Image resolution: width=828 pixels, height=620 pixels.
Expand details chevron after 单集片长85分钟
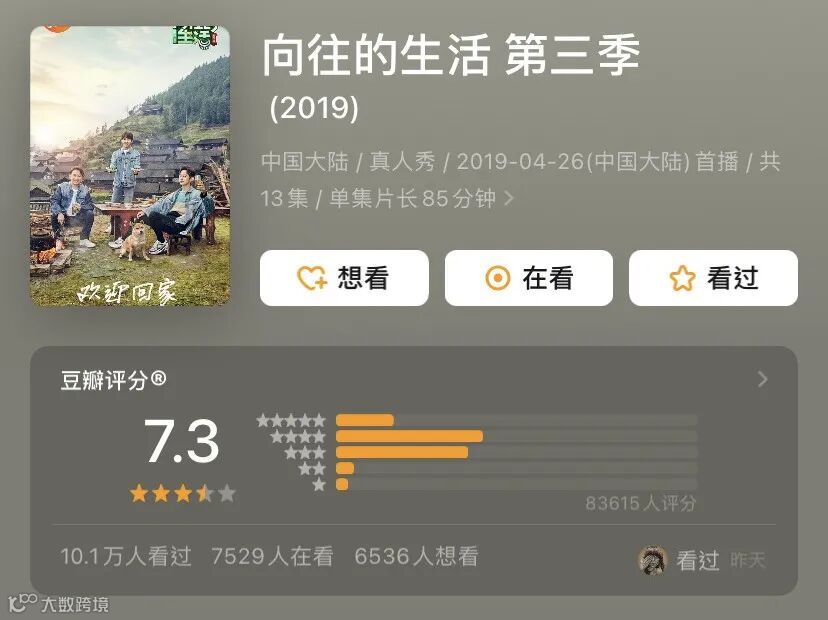[x=509, y=199]
